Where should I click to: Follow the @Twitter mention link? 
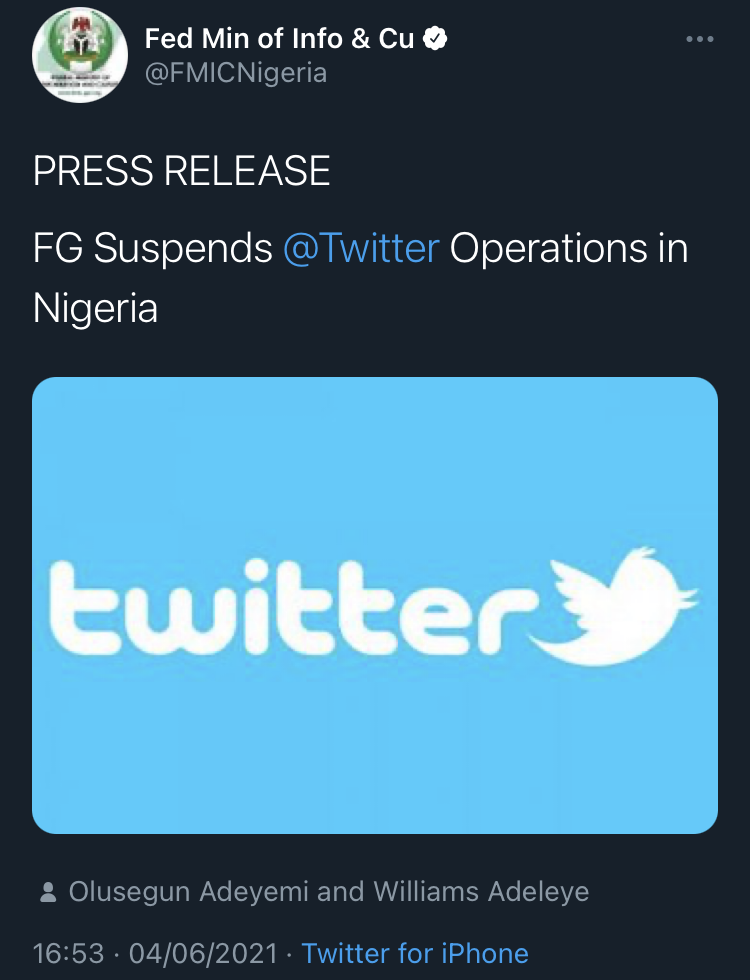[361, 248]
